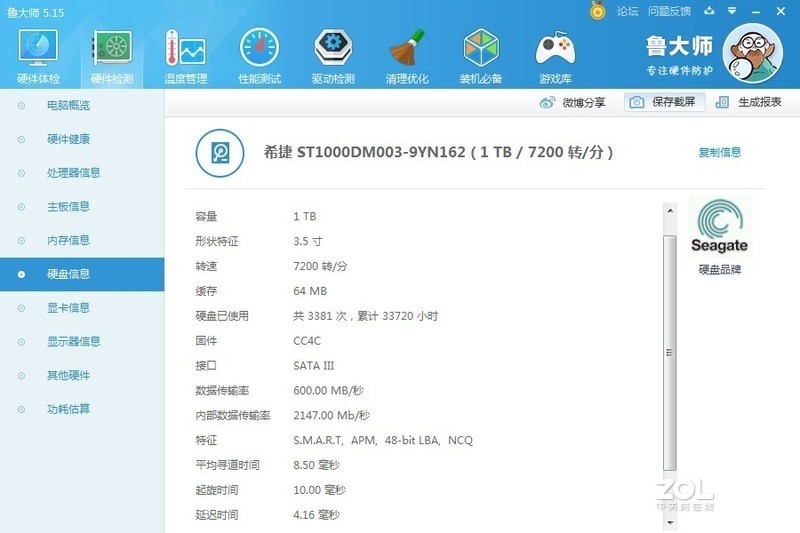Viewport: 800px width, 533px height.
Task: Click scrollbar up arrow in disk details
Action: point(670,210)
